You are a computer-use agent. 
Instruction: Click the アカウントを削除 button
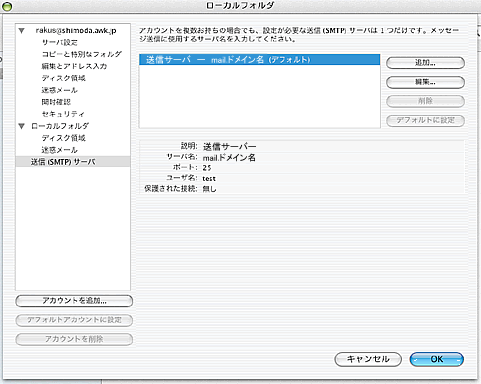pyautogui.click(x=74, y=339)
